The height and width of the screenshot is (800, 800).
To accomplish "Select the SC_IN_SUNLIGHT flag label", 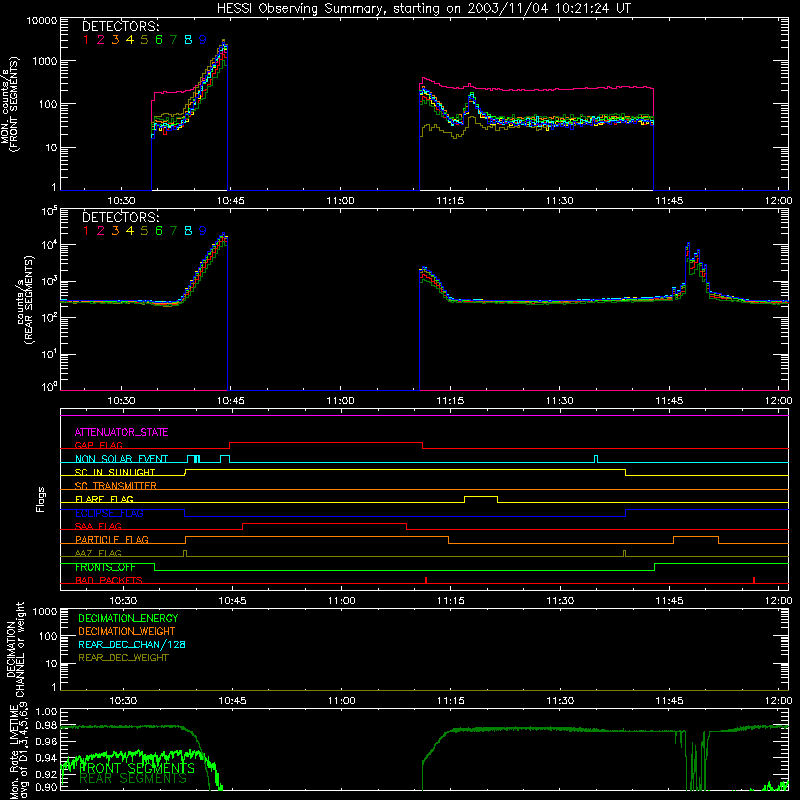I will [115, 472].
